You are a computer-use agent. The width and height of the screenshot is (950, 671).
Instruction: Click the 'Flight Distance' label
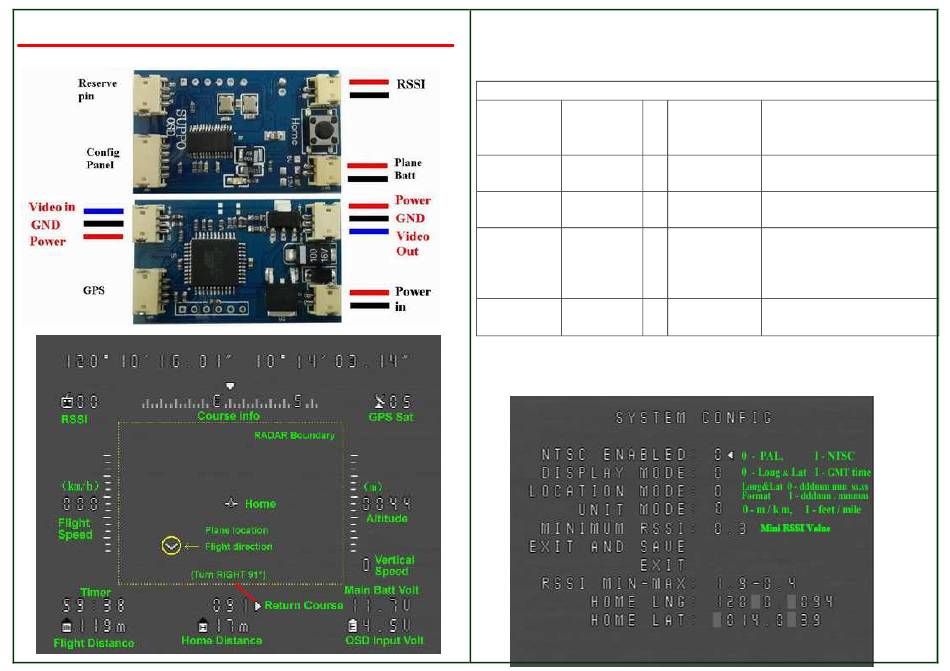tap(94, 643)
